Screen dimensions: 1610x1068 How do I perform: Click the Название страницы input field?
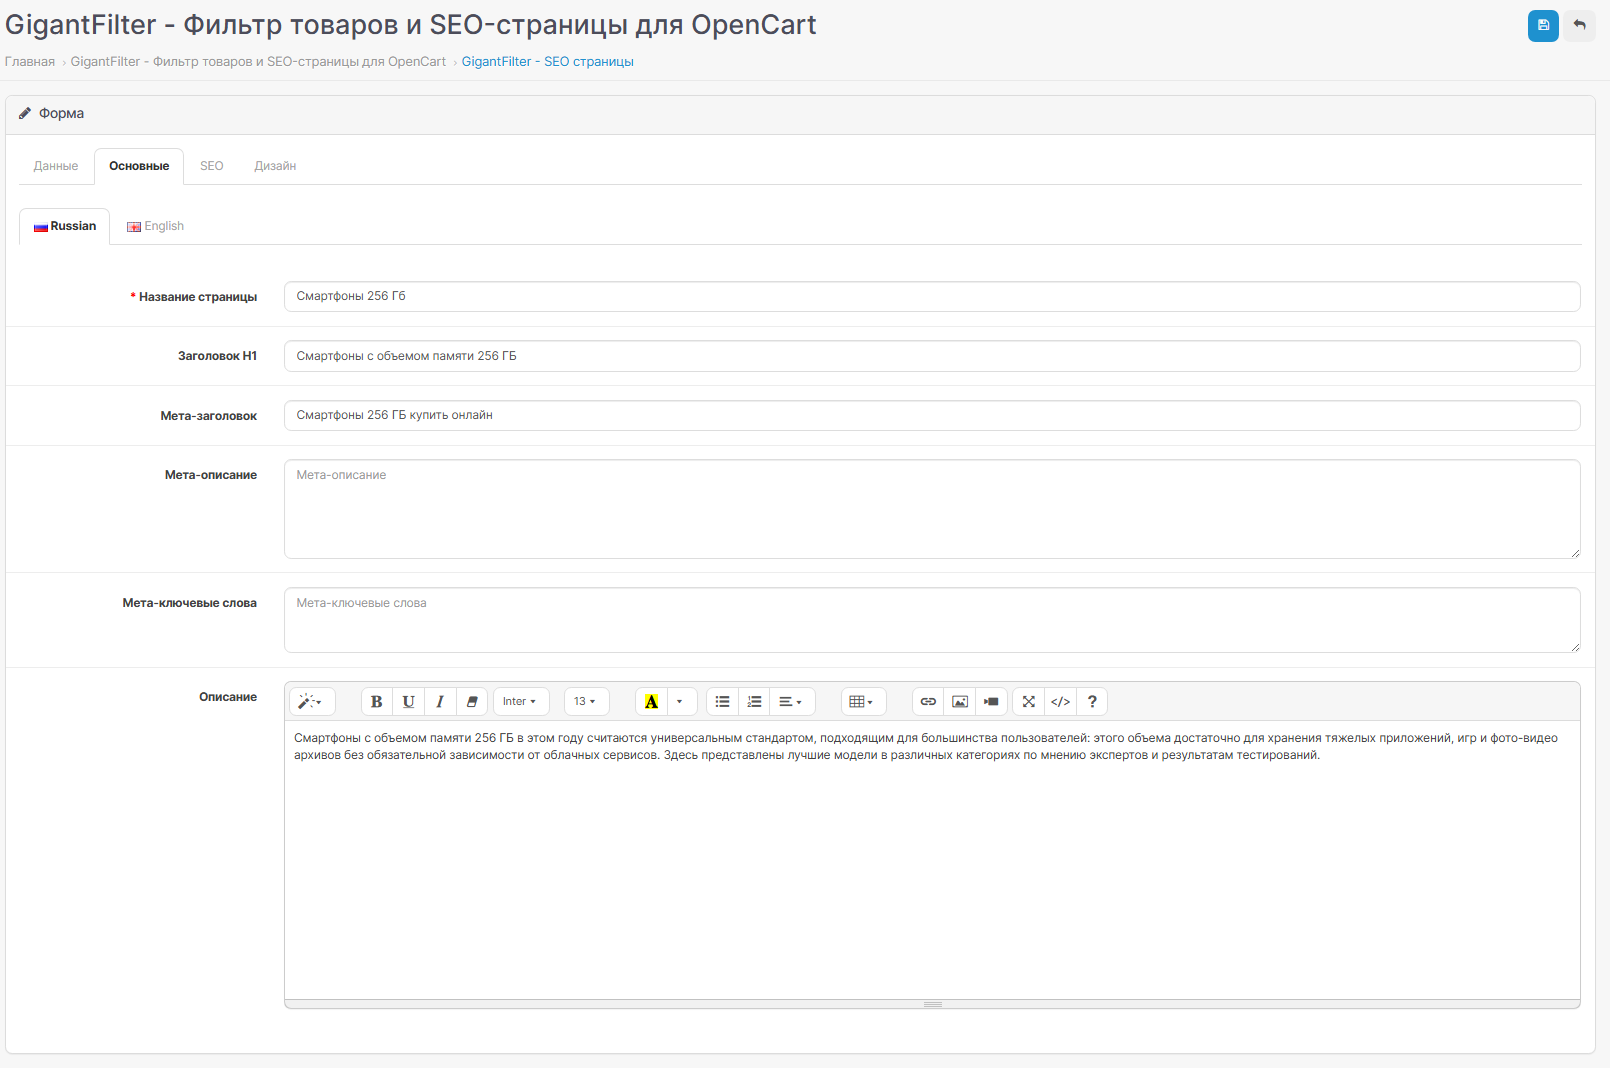(x=932, y=297)
